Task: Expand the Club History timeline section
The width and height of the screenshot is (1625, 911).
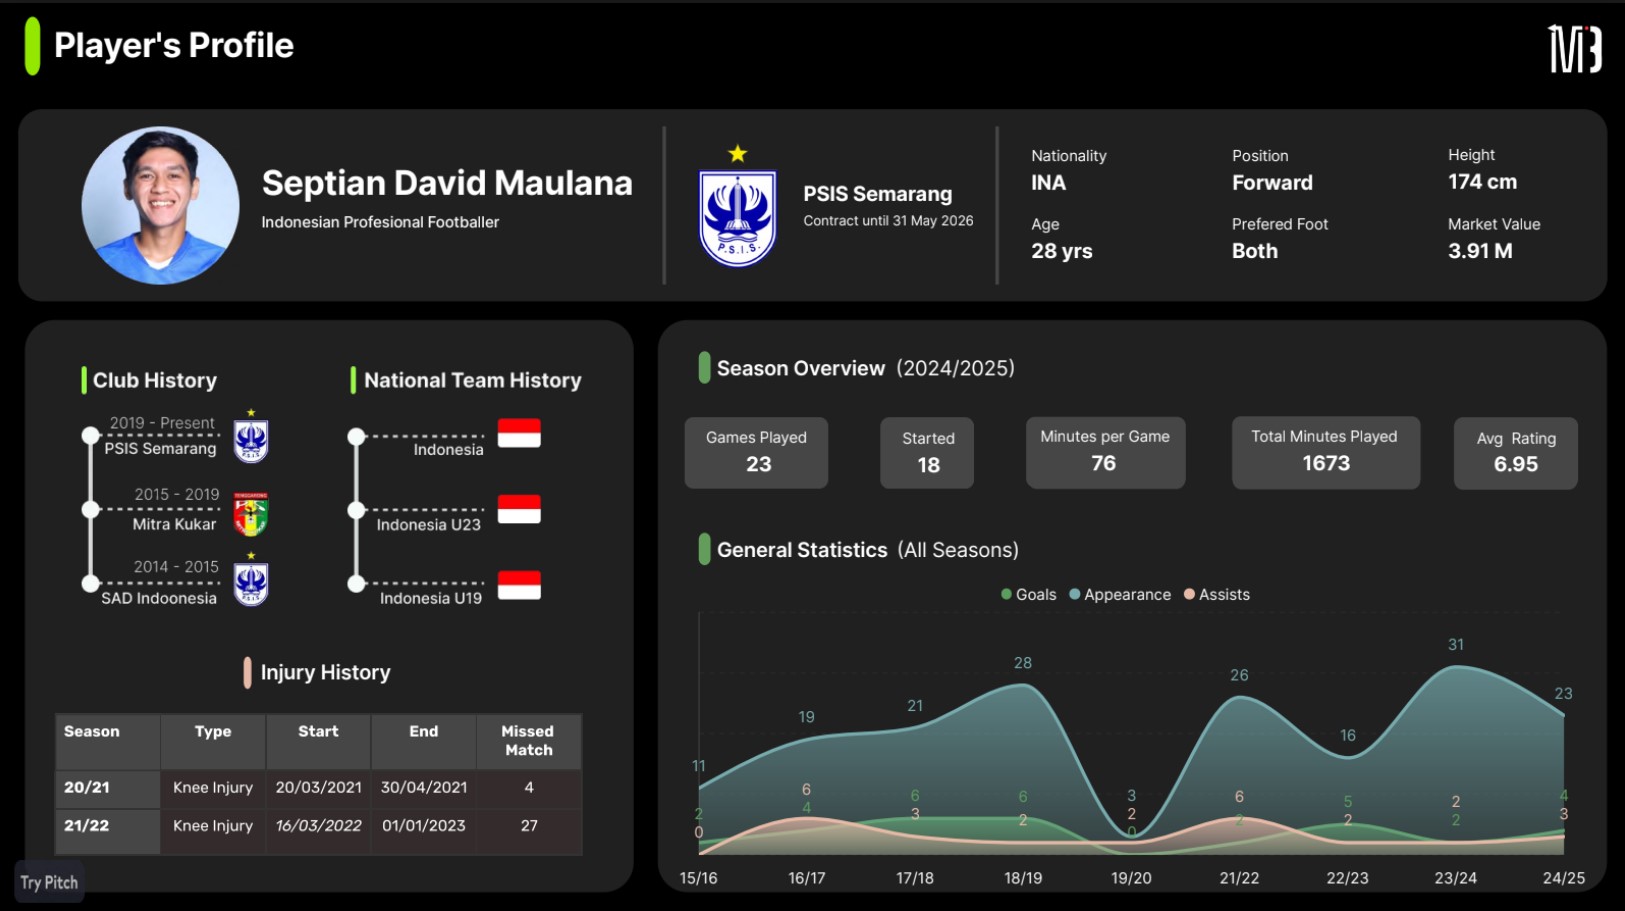Action: pyautogui.click(x=154, y=380)
